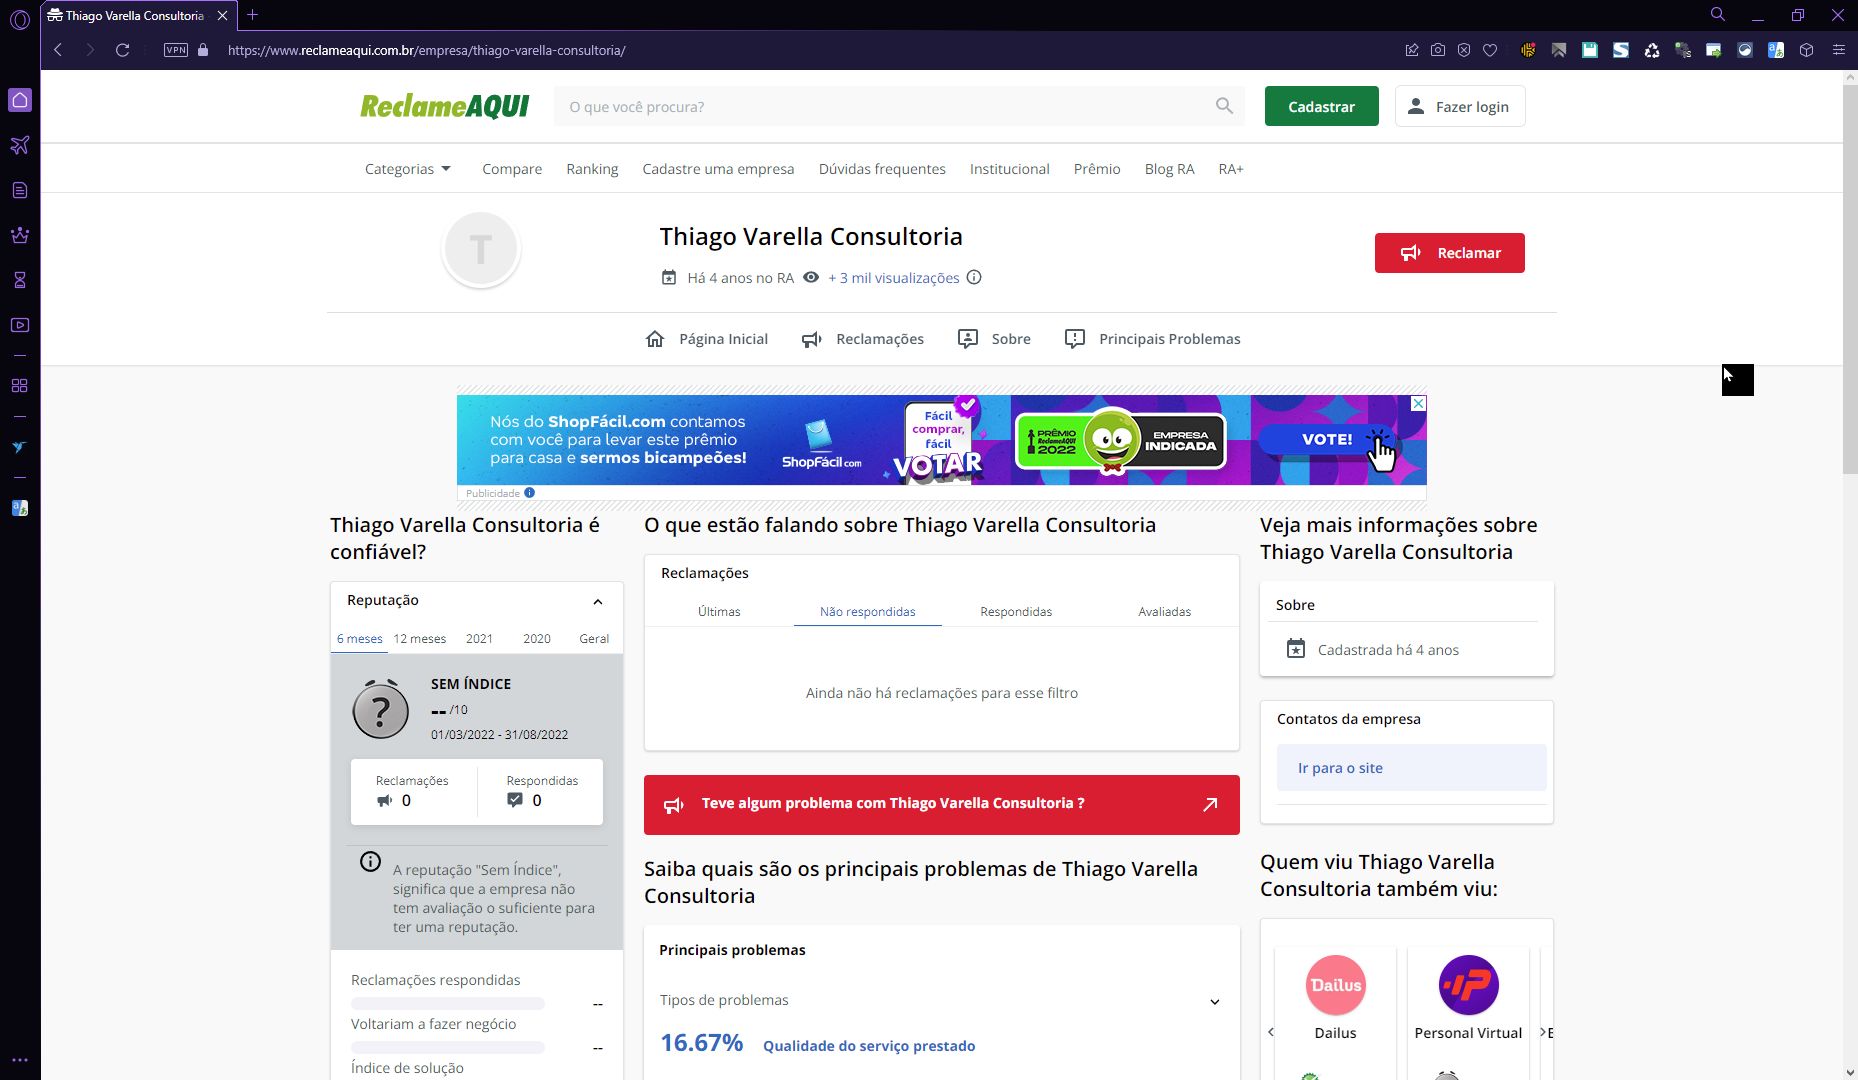The image size is (1858, 1080).
Task: View site security lock information
Action: pos(203,50)
